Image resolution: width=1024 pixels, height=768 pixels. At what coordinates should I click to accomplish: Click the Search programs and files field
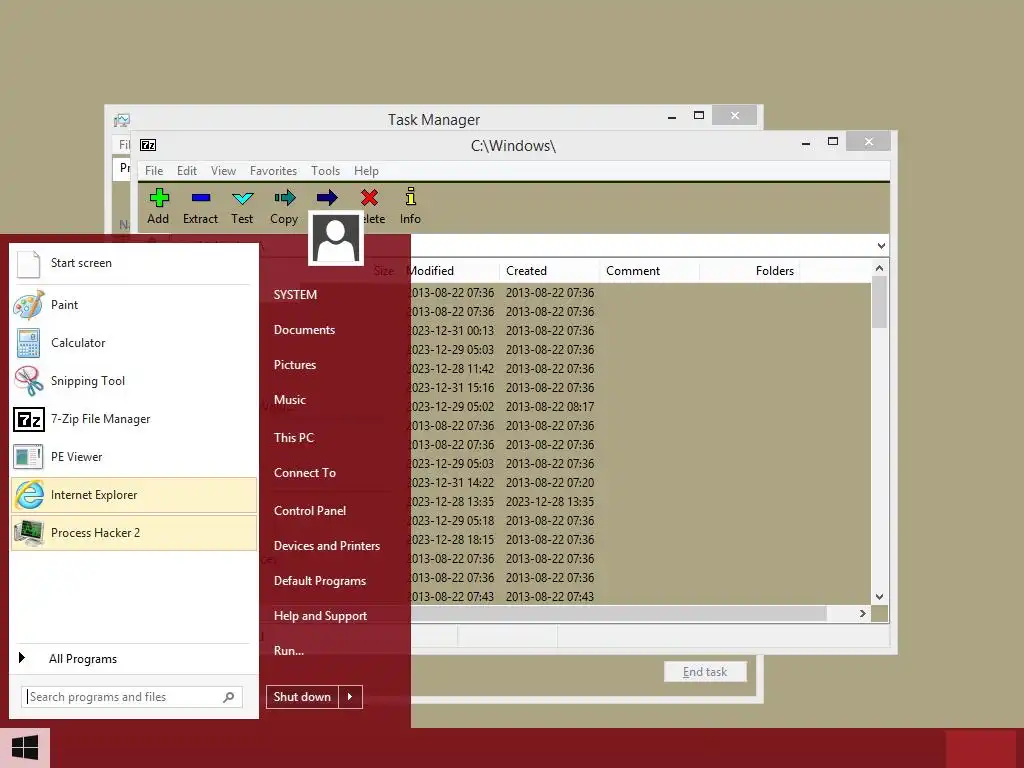pyautogui.click(x=132, y=697)
